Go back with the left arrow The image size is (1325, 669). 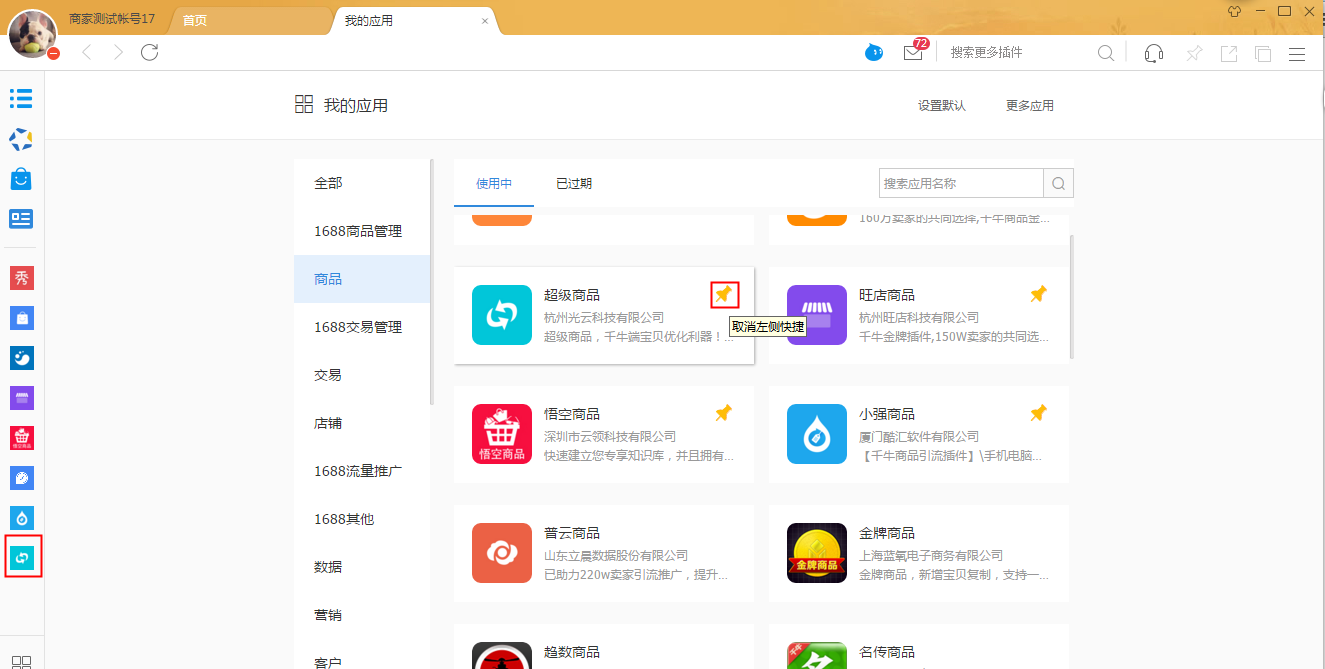87,53
